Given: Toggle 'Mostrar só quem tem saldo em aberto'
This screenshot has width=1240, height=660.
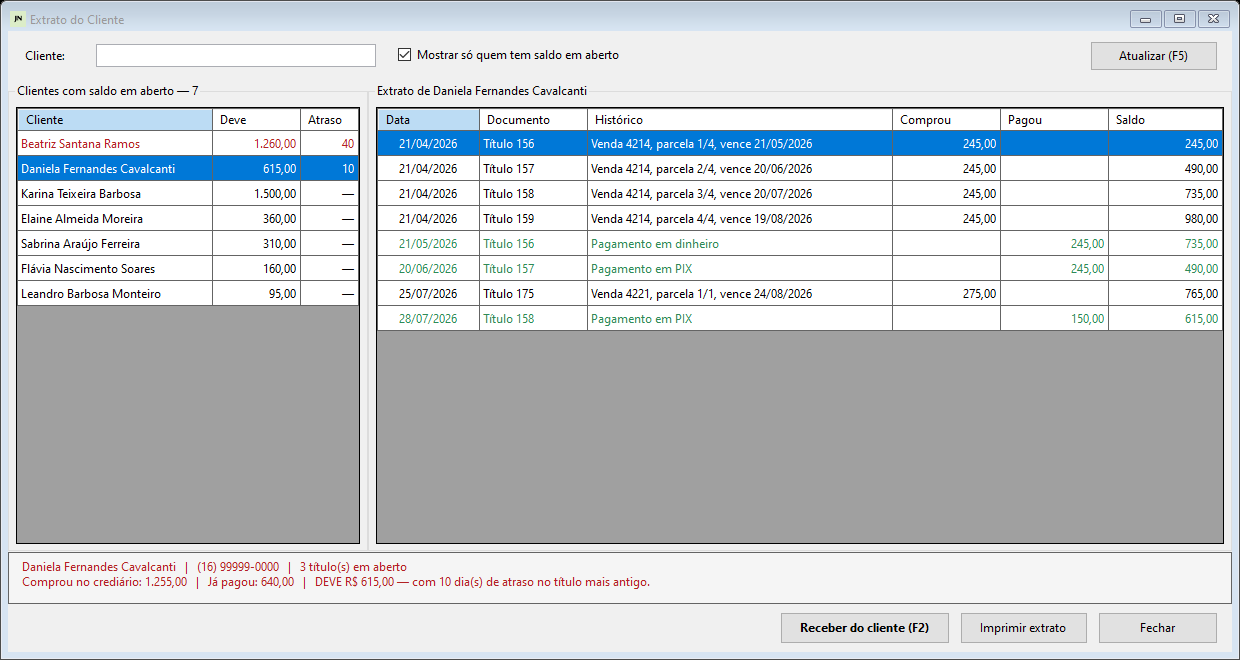Looking at the screenshot, I should (508, 55).
